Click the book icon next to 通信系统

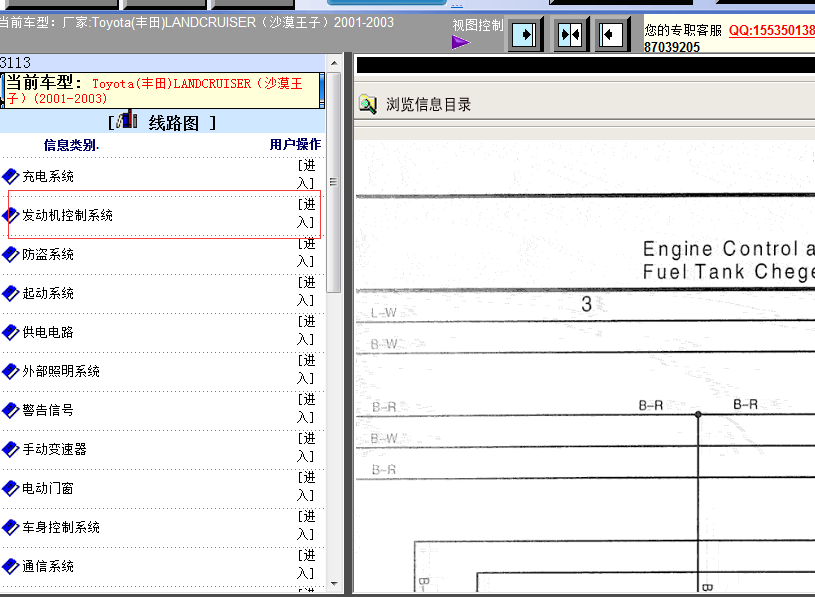[x=11, y=566]
